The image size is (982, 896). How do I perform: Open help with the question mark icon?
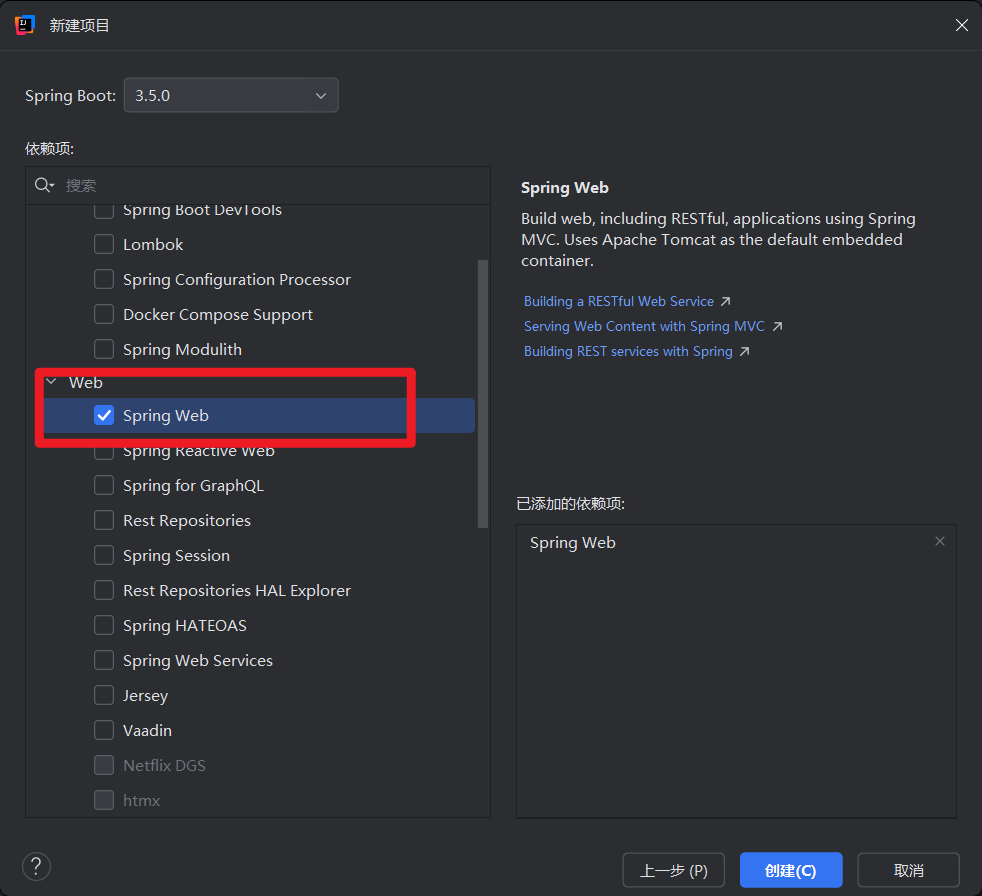(36, 866)
